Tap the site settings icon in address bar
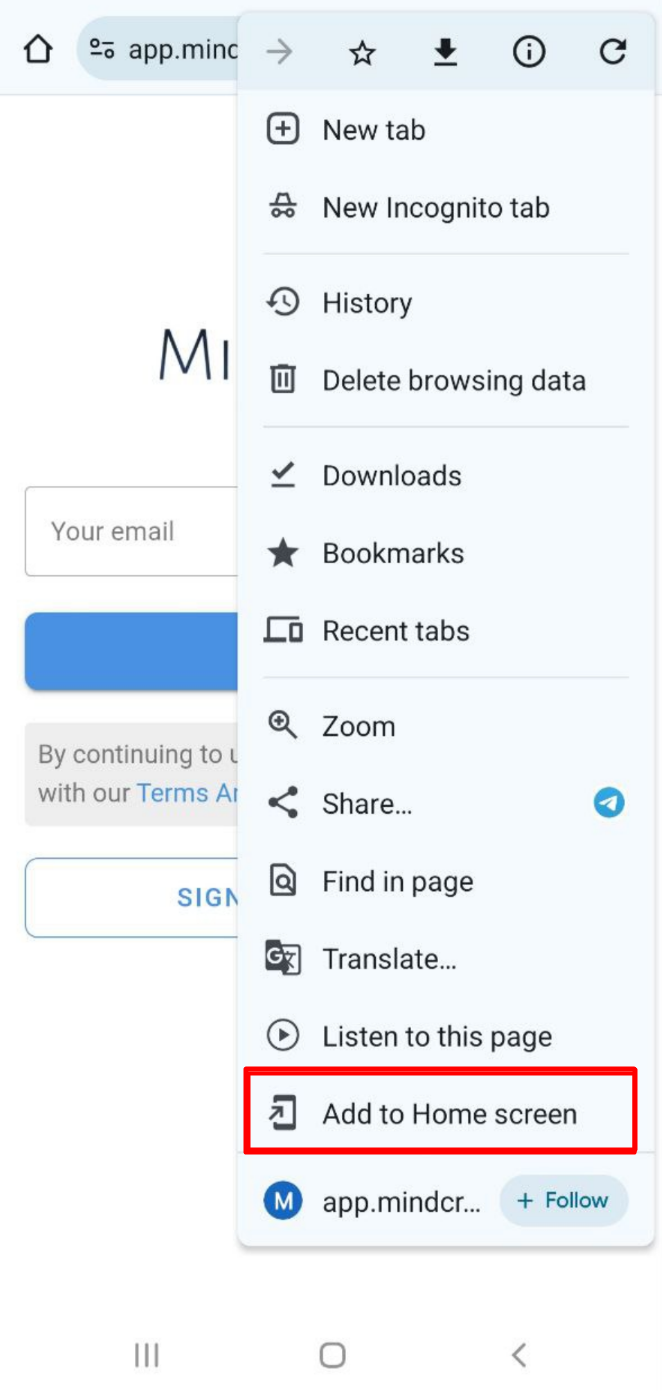The image size is (662, 1391). pos(102,49)
